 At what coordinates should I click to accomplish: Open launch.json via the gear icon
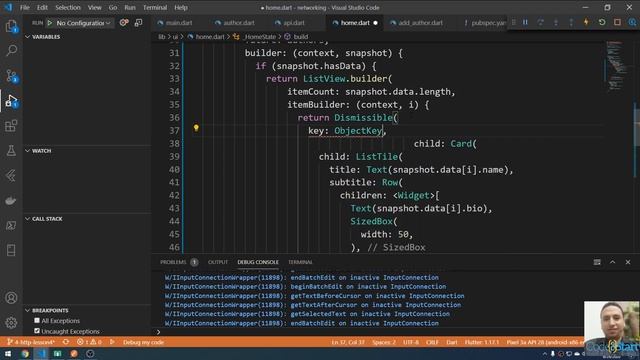[x=124, y=23]
